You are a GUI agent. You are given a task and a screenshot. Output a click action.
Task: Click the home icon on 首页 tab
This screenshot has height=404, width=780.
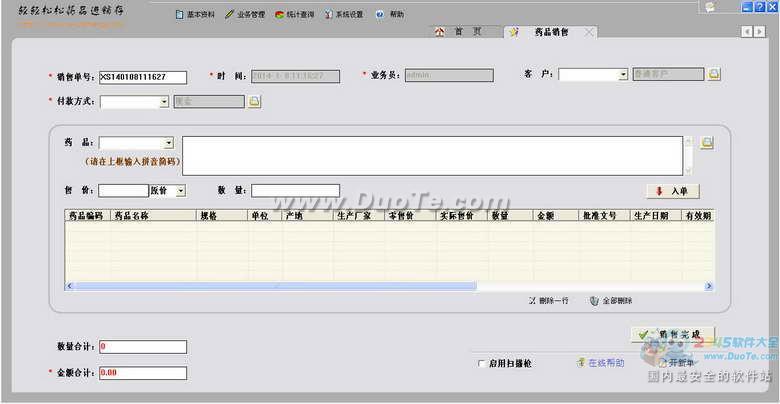coord(439,32)
